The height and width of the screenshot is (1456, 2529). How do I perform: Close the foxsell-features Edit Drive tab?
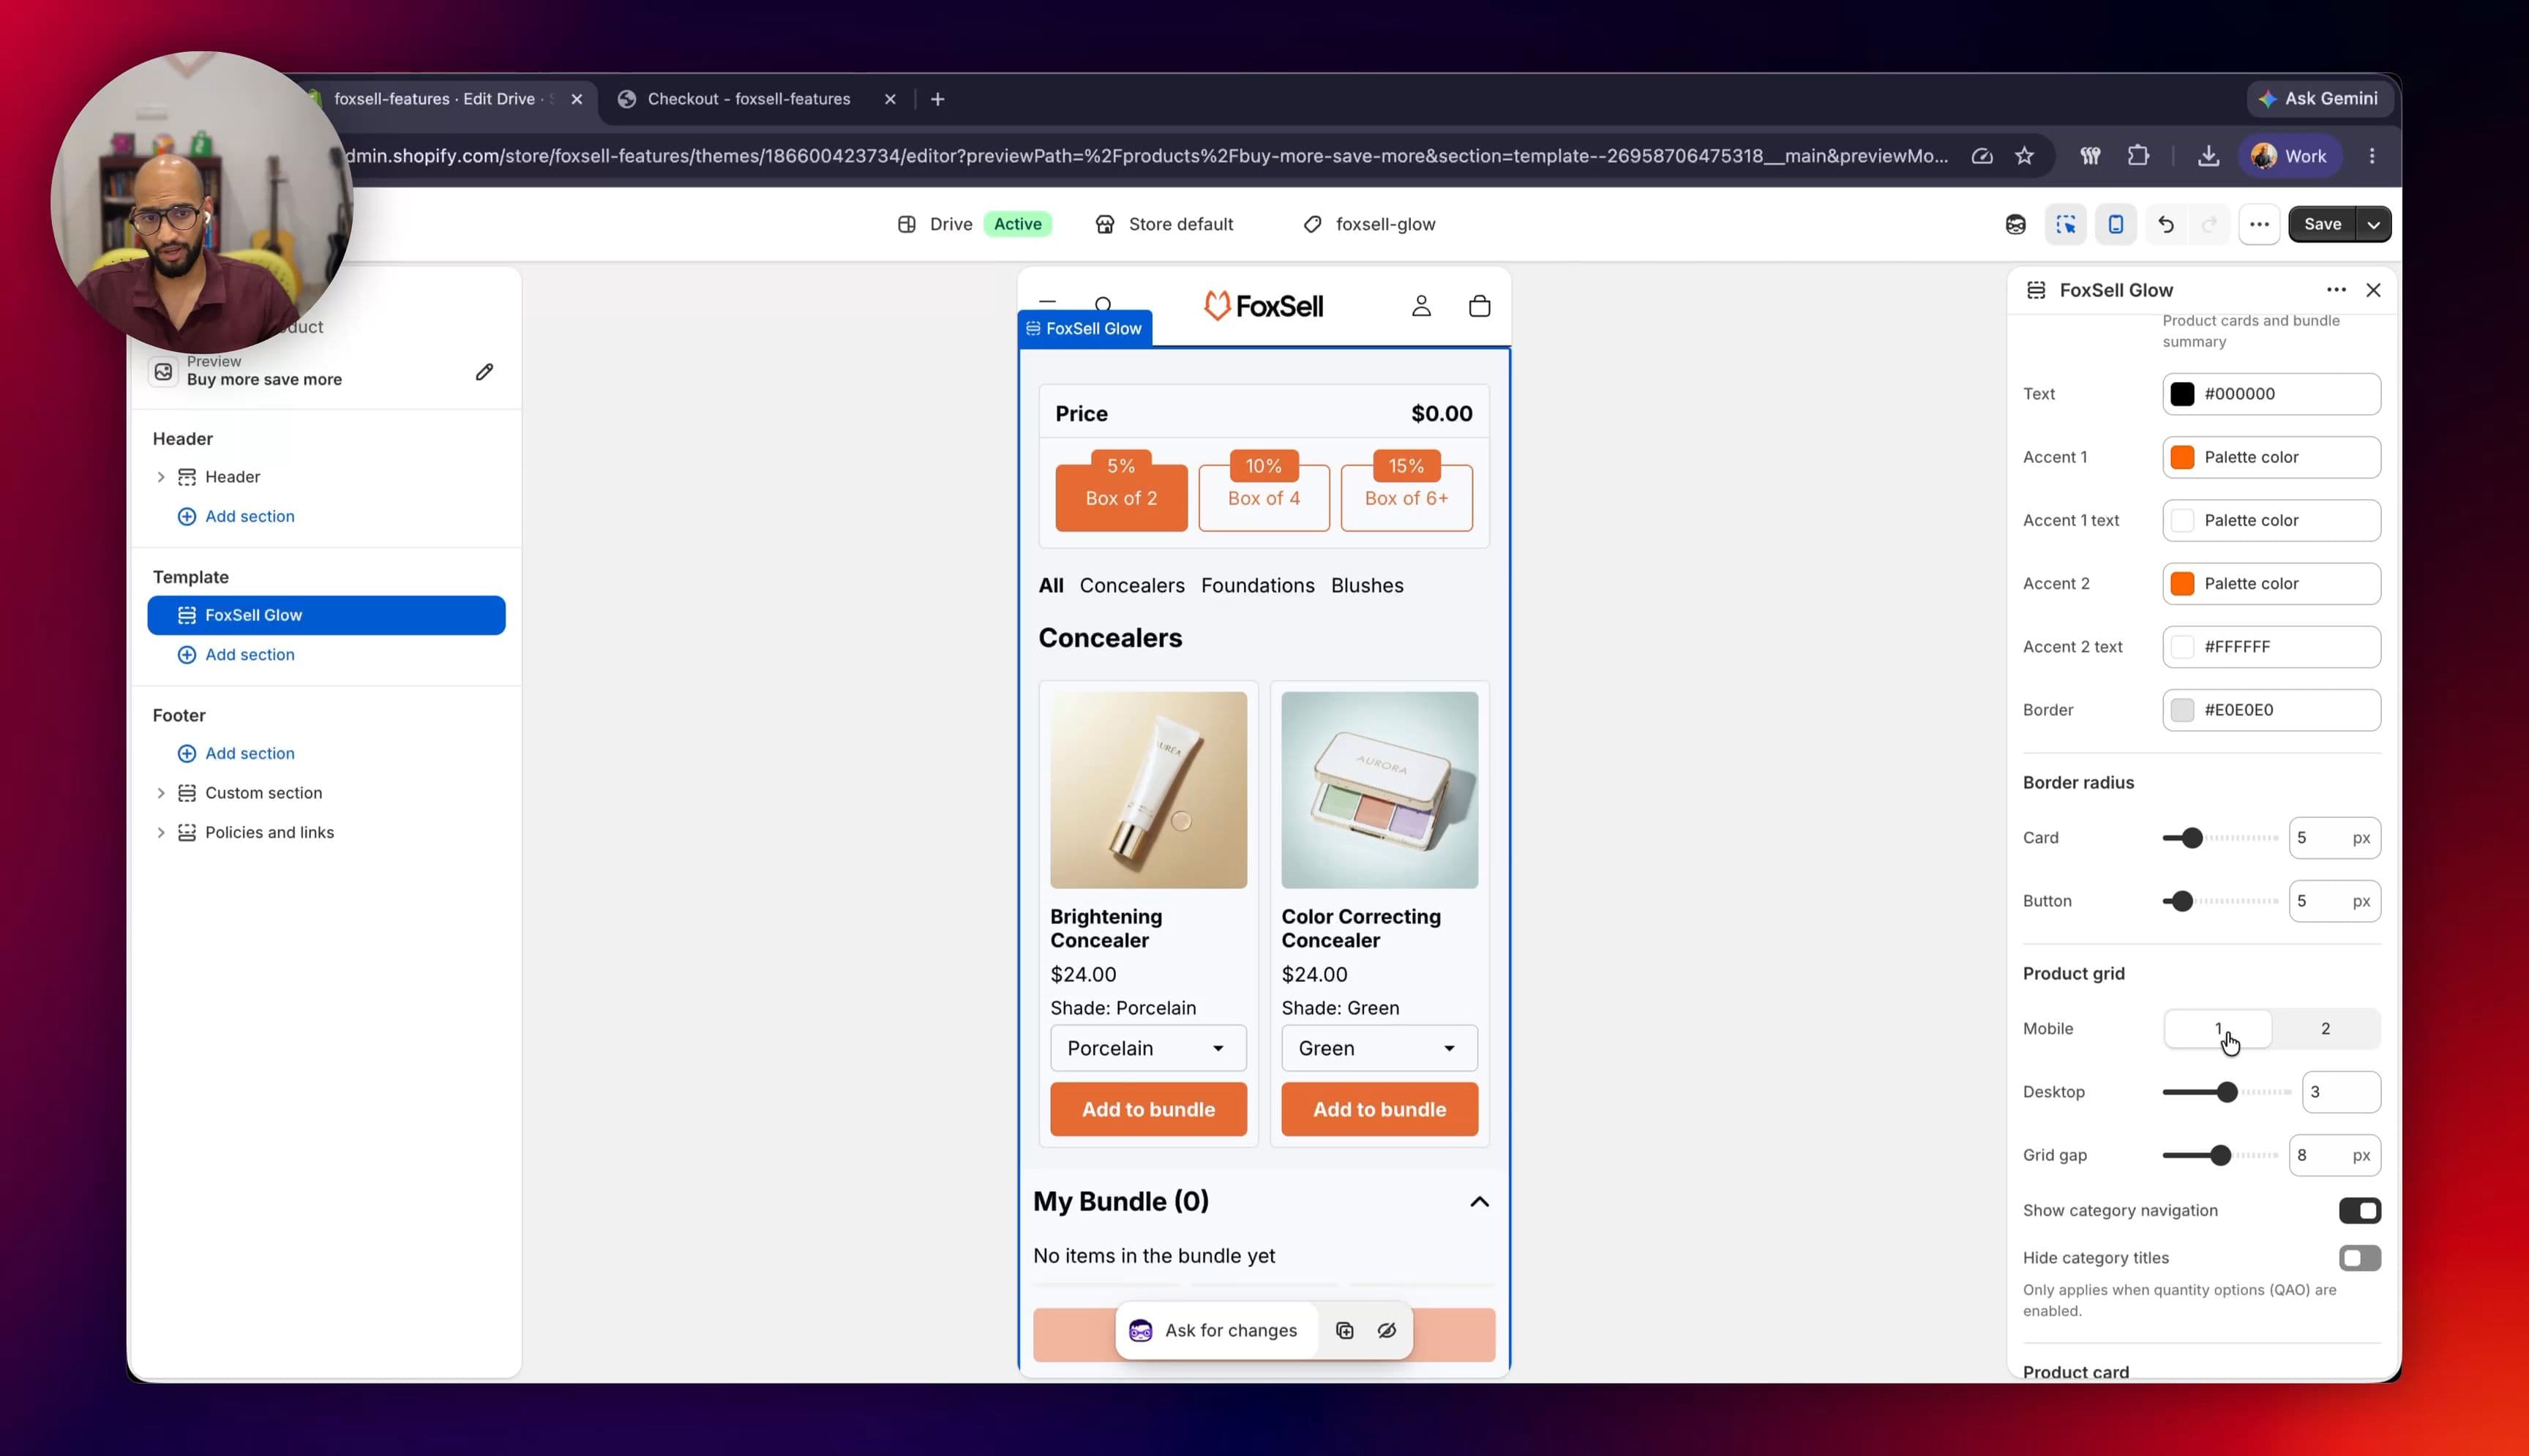[x=576, y=99]
